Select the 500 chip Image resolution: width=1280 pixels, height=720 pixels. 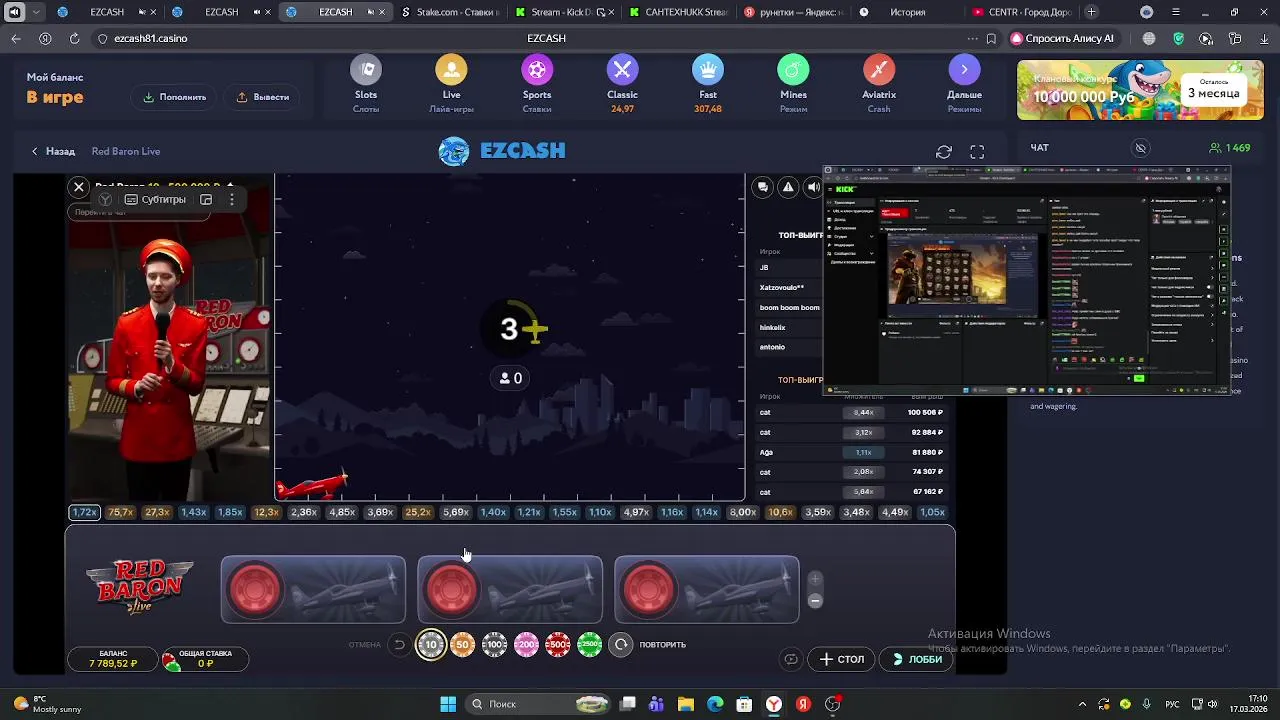[558, 645]
